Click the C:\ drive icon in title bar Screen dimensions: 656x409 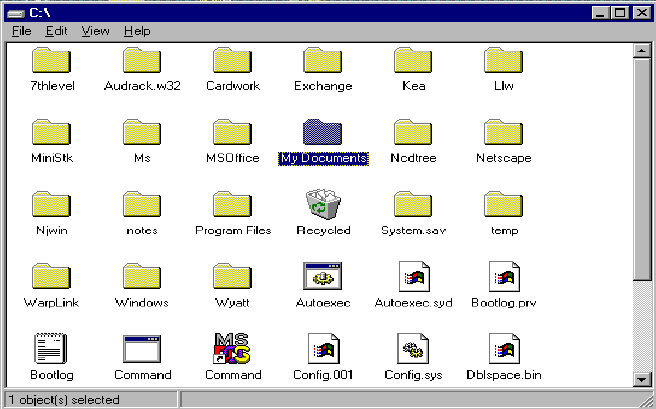(x=16, y=13)
